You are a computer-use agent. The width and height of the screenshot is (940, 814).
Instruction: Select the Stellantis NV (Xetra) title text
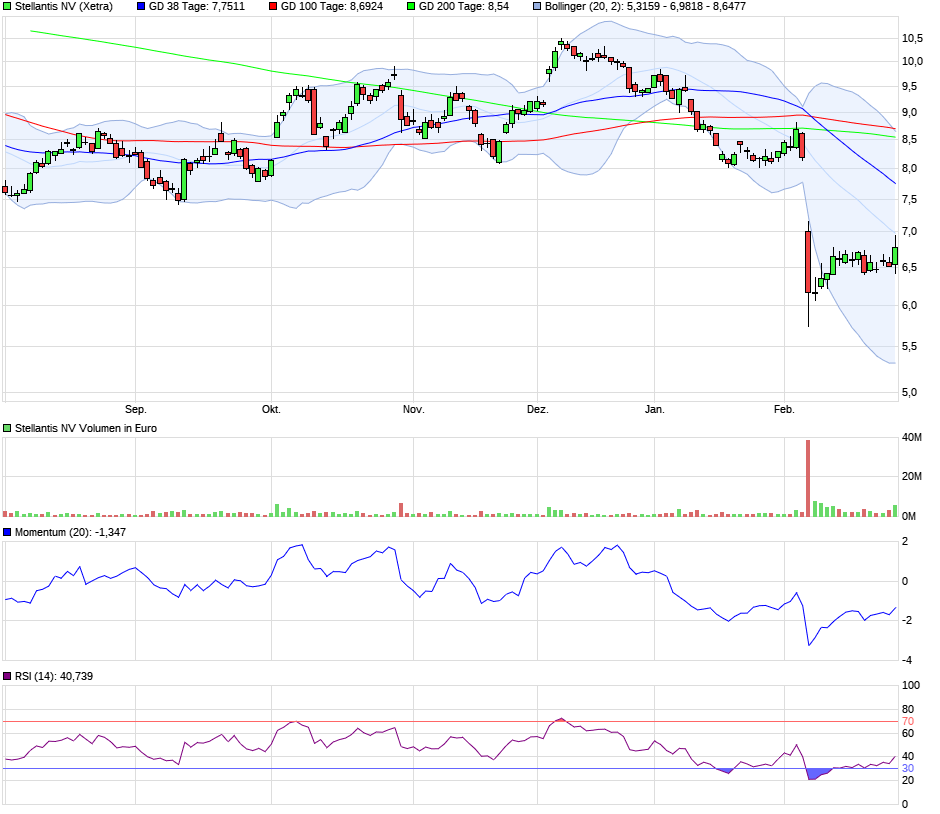tap(64, 6)
